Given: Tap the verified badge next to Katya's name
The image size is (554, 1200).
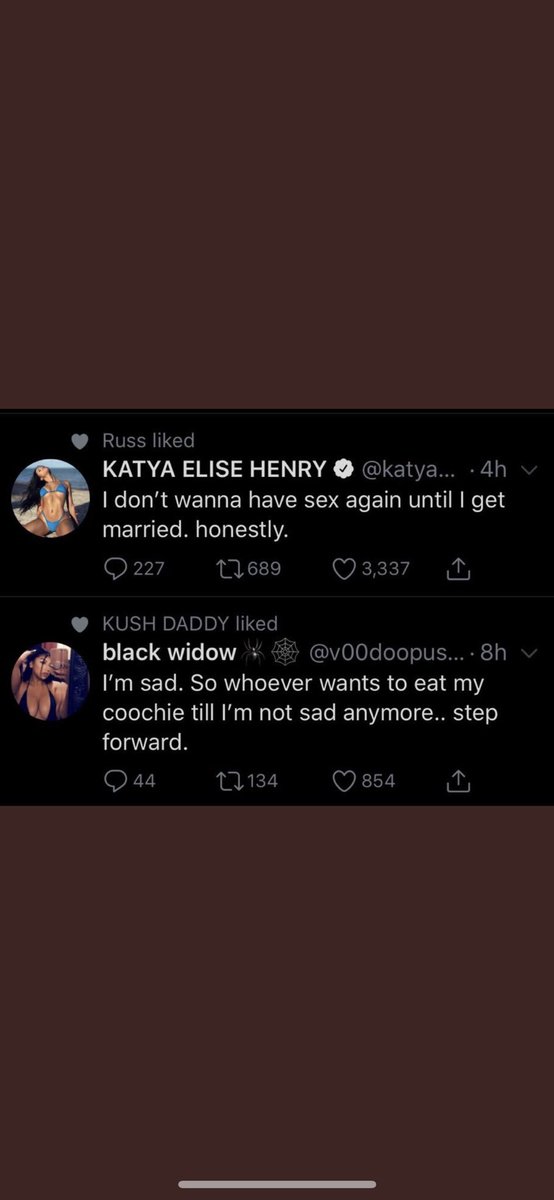Looking at the screenshot, I should (x=343, y=468).
